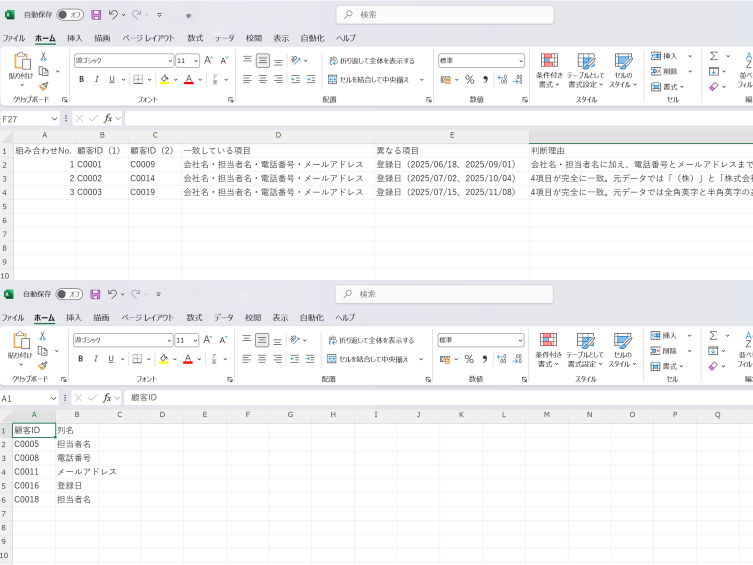Open font name dropdown in lower window
Screen dimensions: 753x565
(169, 340)
